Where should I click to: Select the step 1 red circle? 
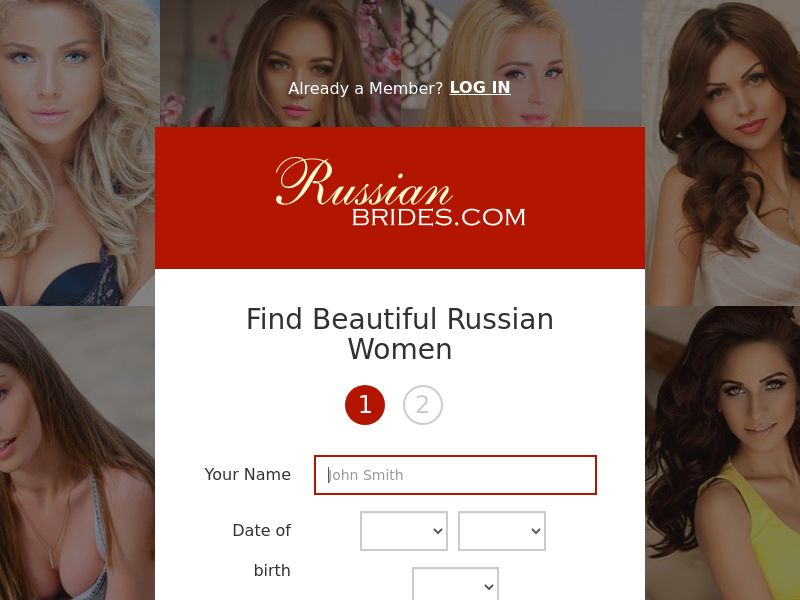pos(365,405)
